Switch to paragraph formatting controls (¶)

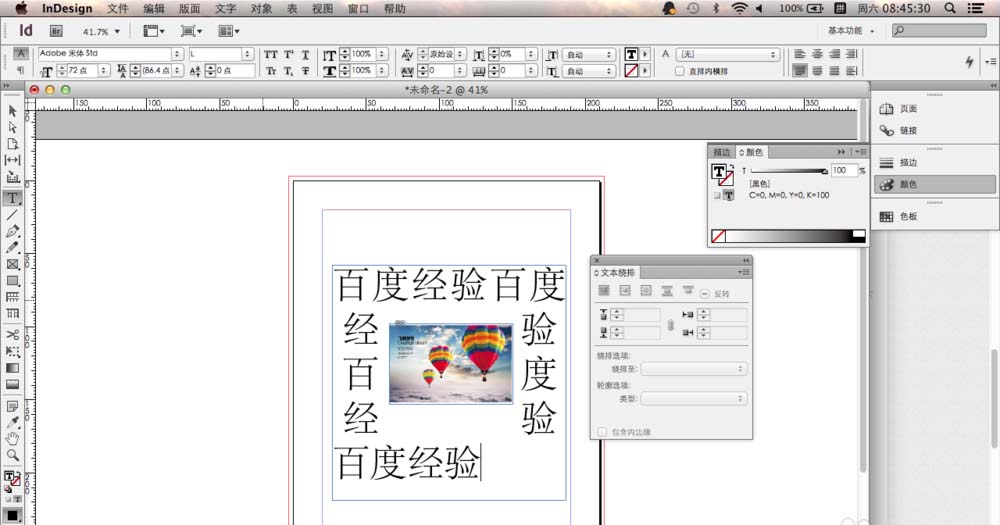point(21,70)
